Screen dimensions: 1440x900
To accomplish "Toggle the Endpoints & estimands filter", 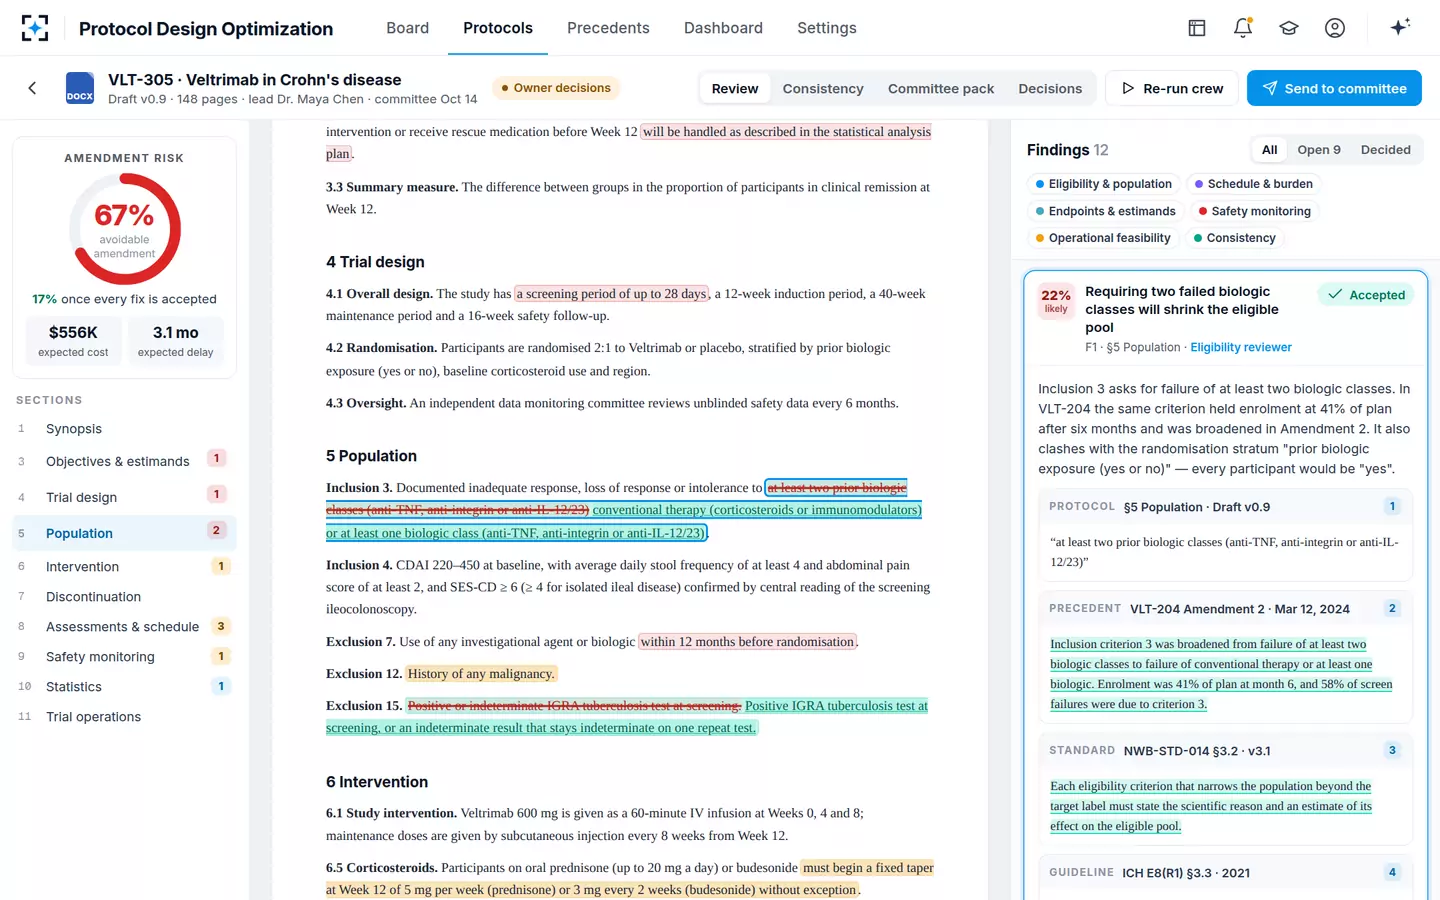I will pyautogui.click(x=1106, y=211).
